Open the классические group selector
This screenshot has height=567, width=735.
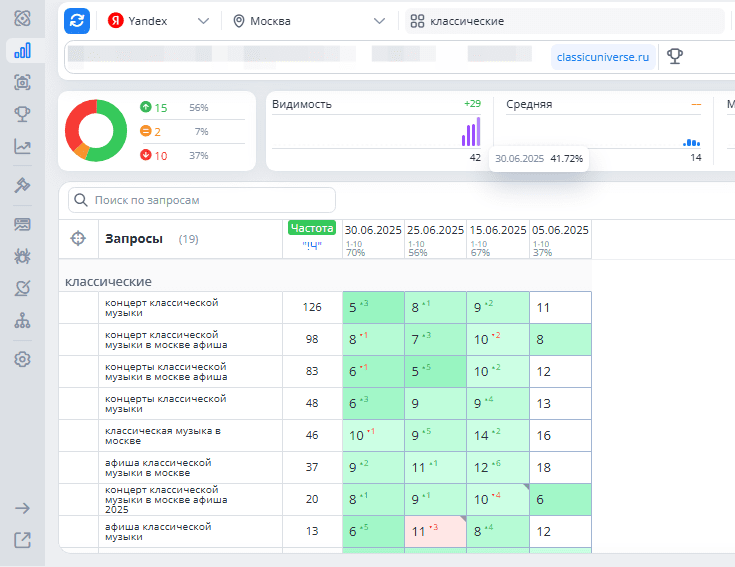[x=564, y=21]
